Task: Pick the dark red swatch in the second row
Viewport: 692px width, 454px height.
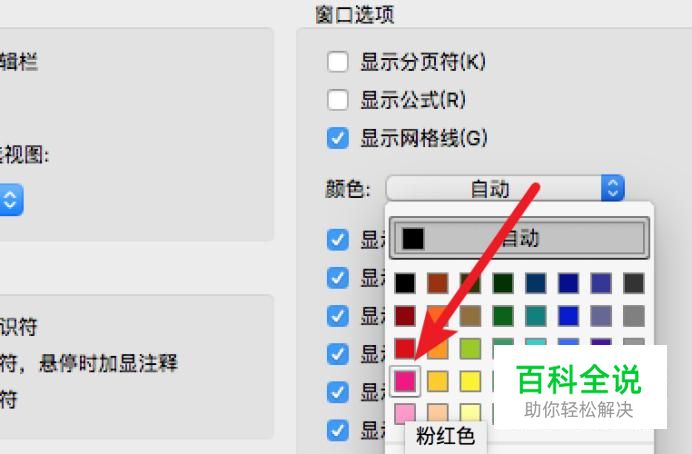Action: point(405,316)
